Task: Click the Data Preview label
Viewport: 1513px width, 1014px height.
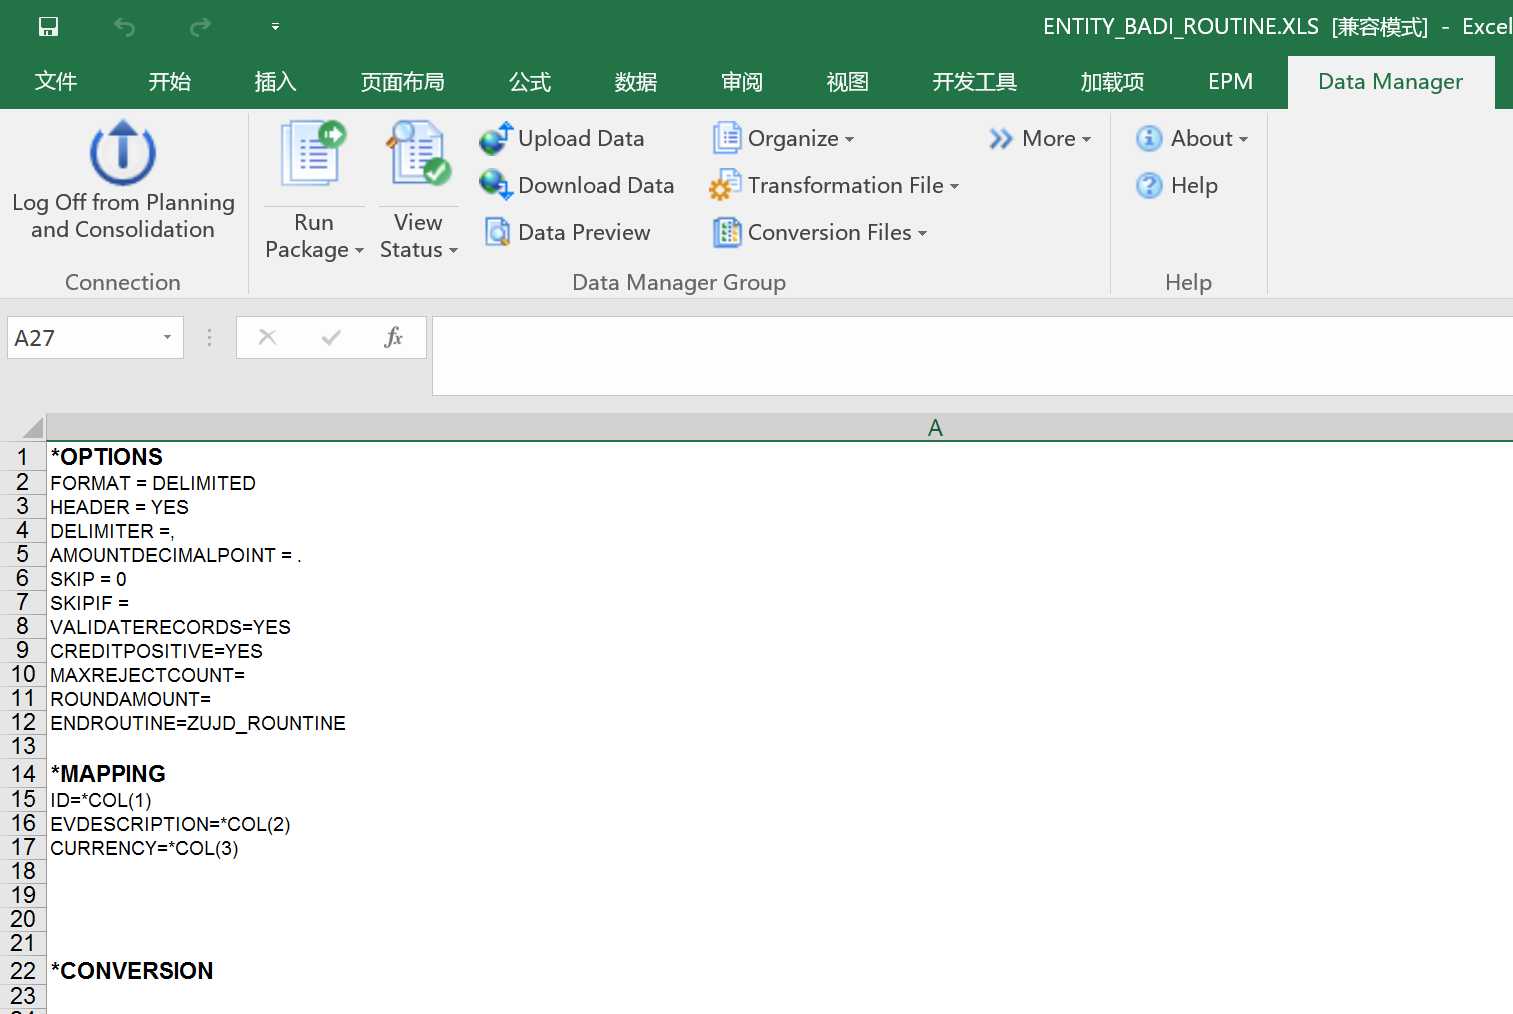Action: 584,232
